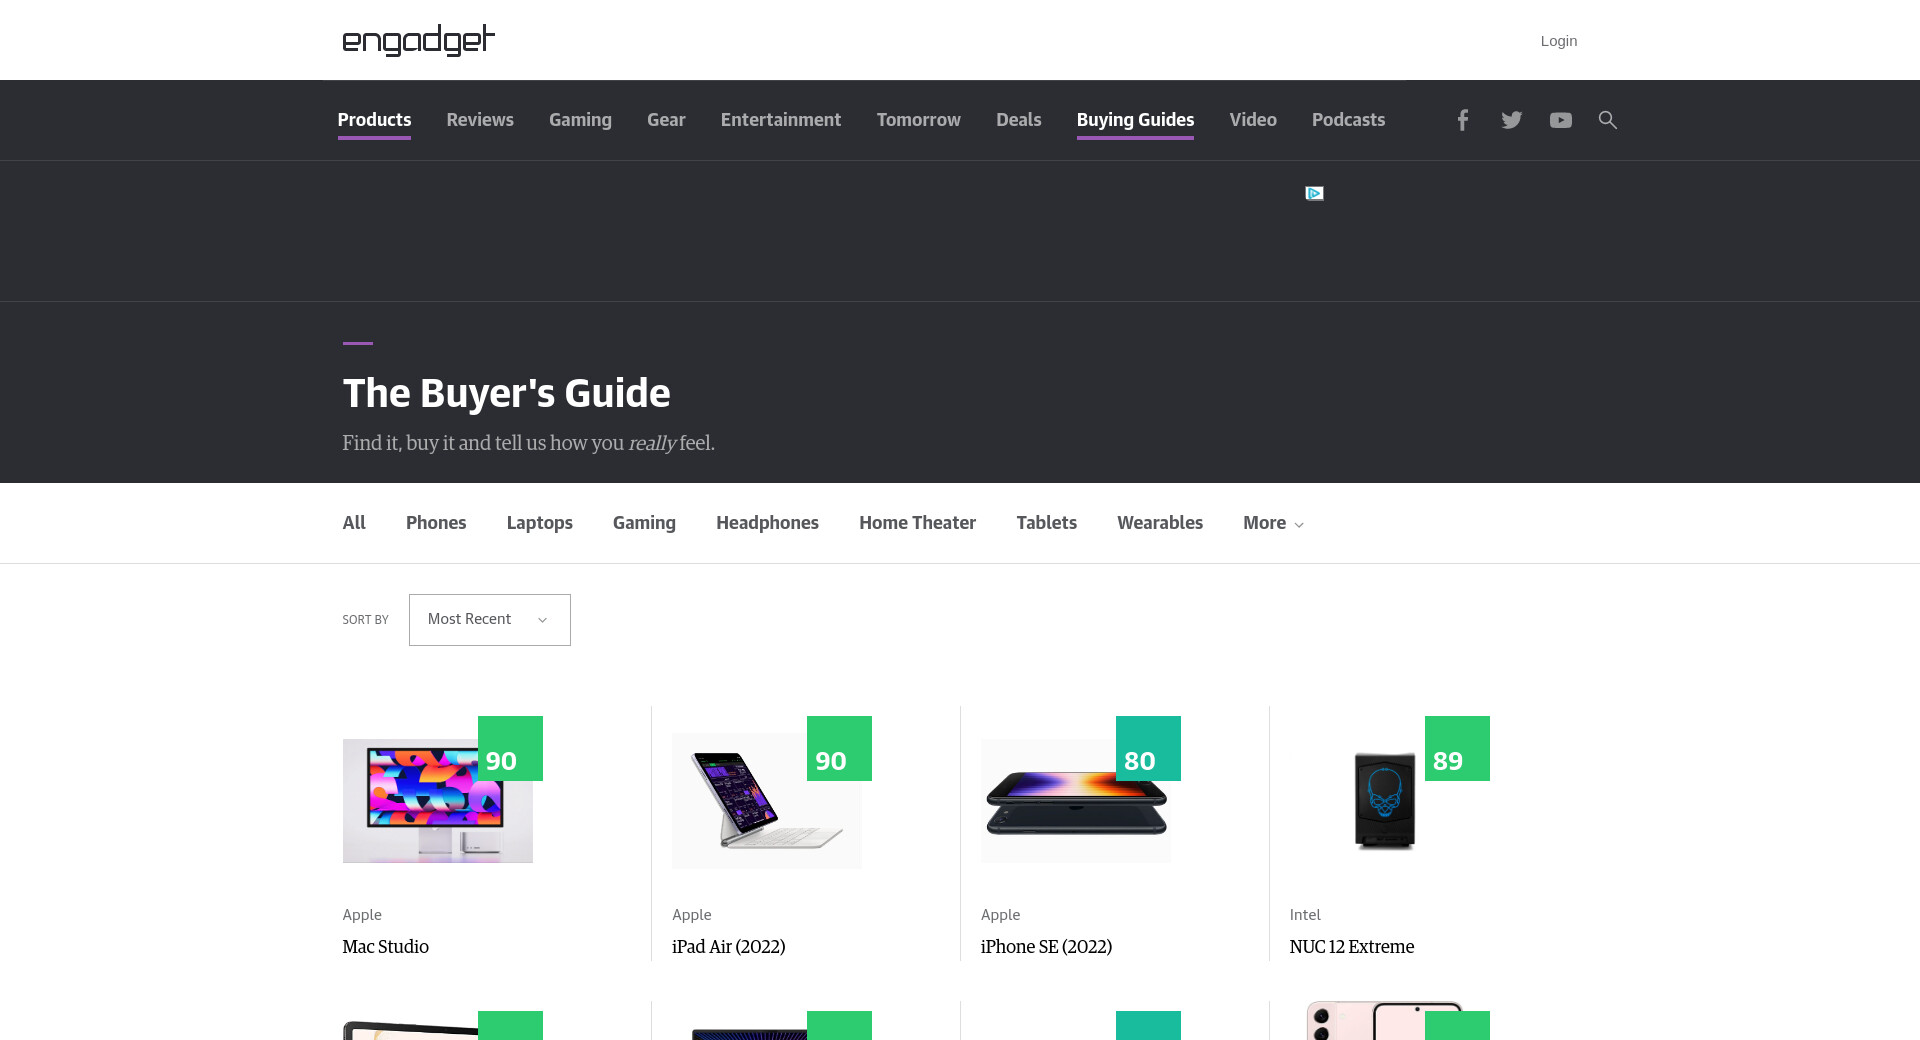Viewport: 1920px width, 1040px height.
Task: Click The Buyer's Guide heading
Action: click(x=506, y=394)
